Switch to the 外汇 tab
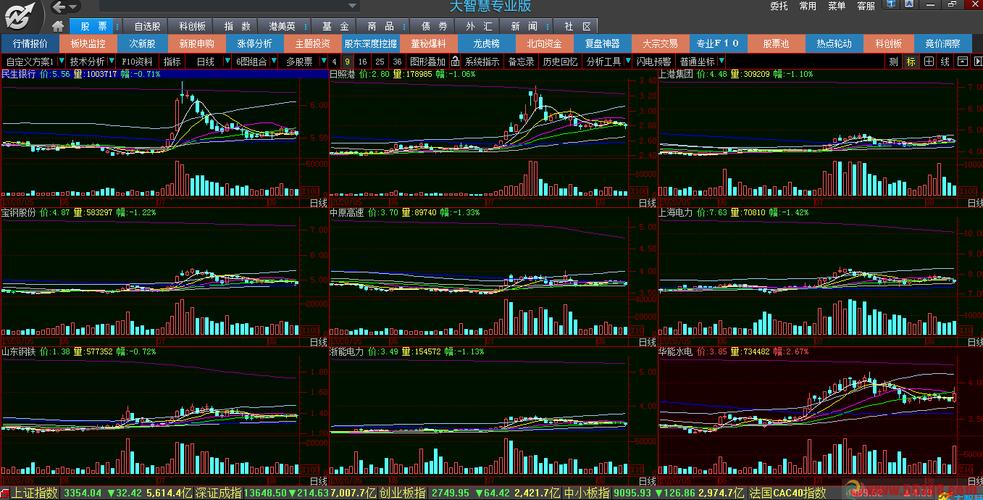The image size is (983, 500). [x=479, y=26]
